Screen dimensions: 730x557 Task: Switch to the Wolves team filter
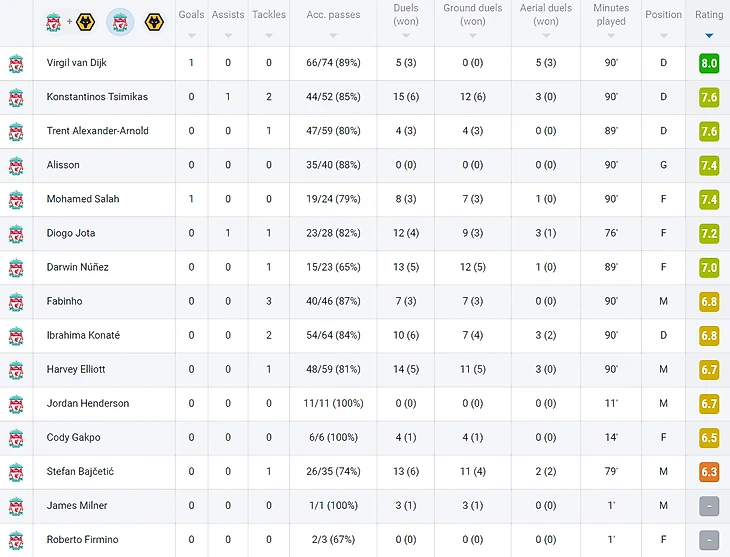[154, 21]
